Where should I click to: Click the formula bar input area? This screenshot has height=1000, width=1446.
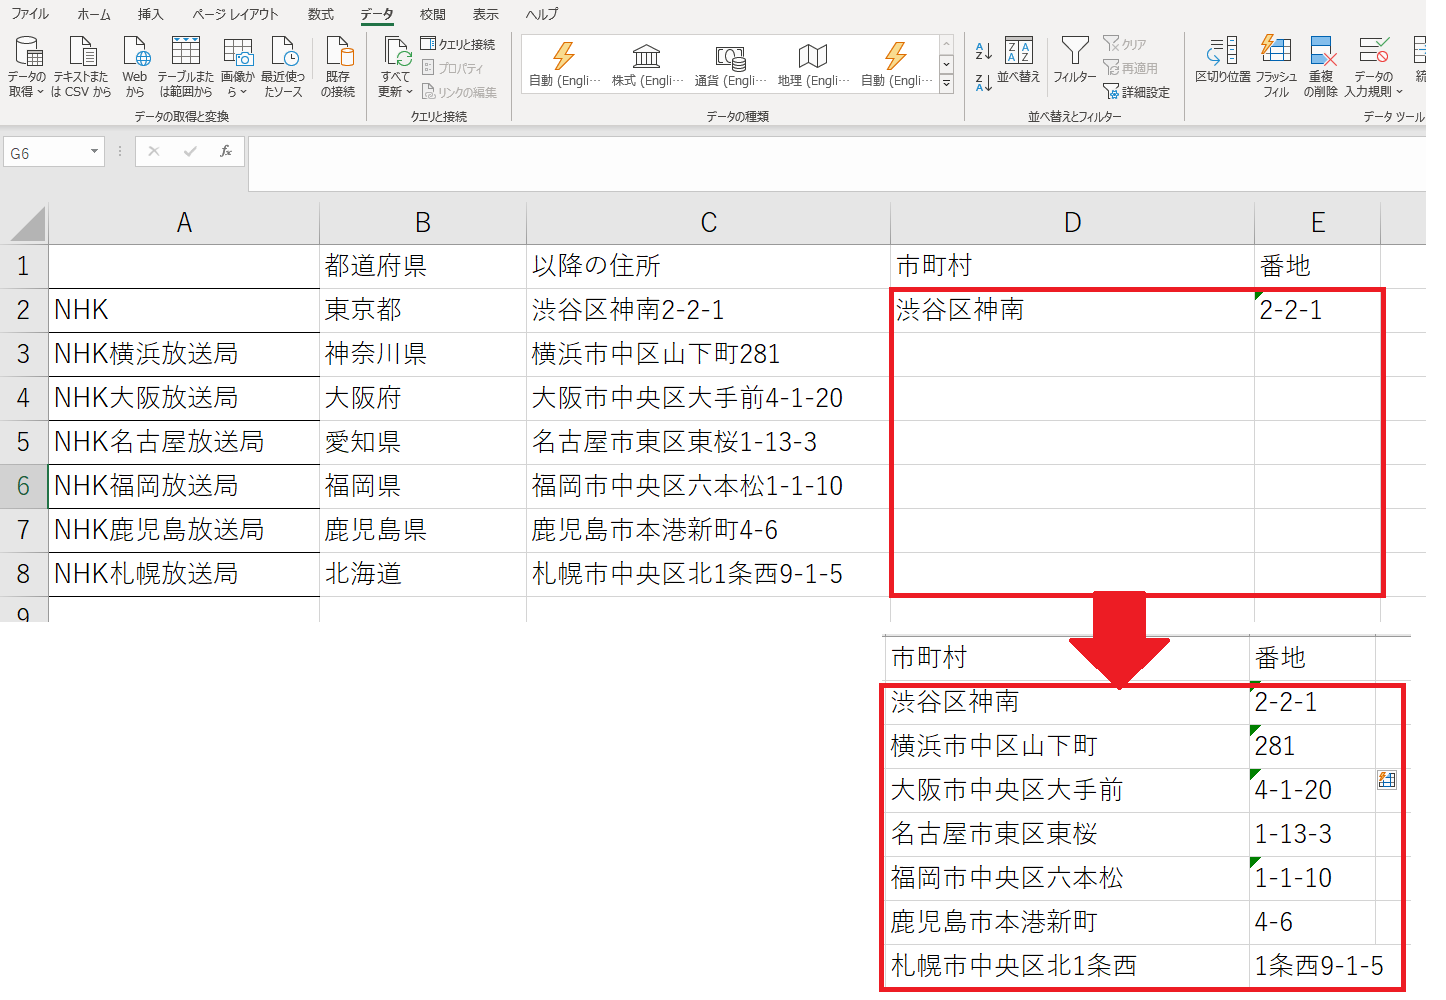(x=836, y=163)
